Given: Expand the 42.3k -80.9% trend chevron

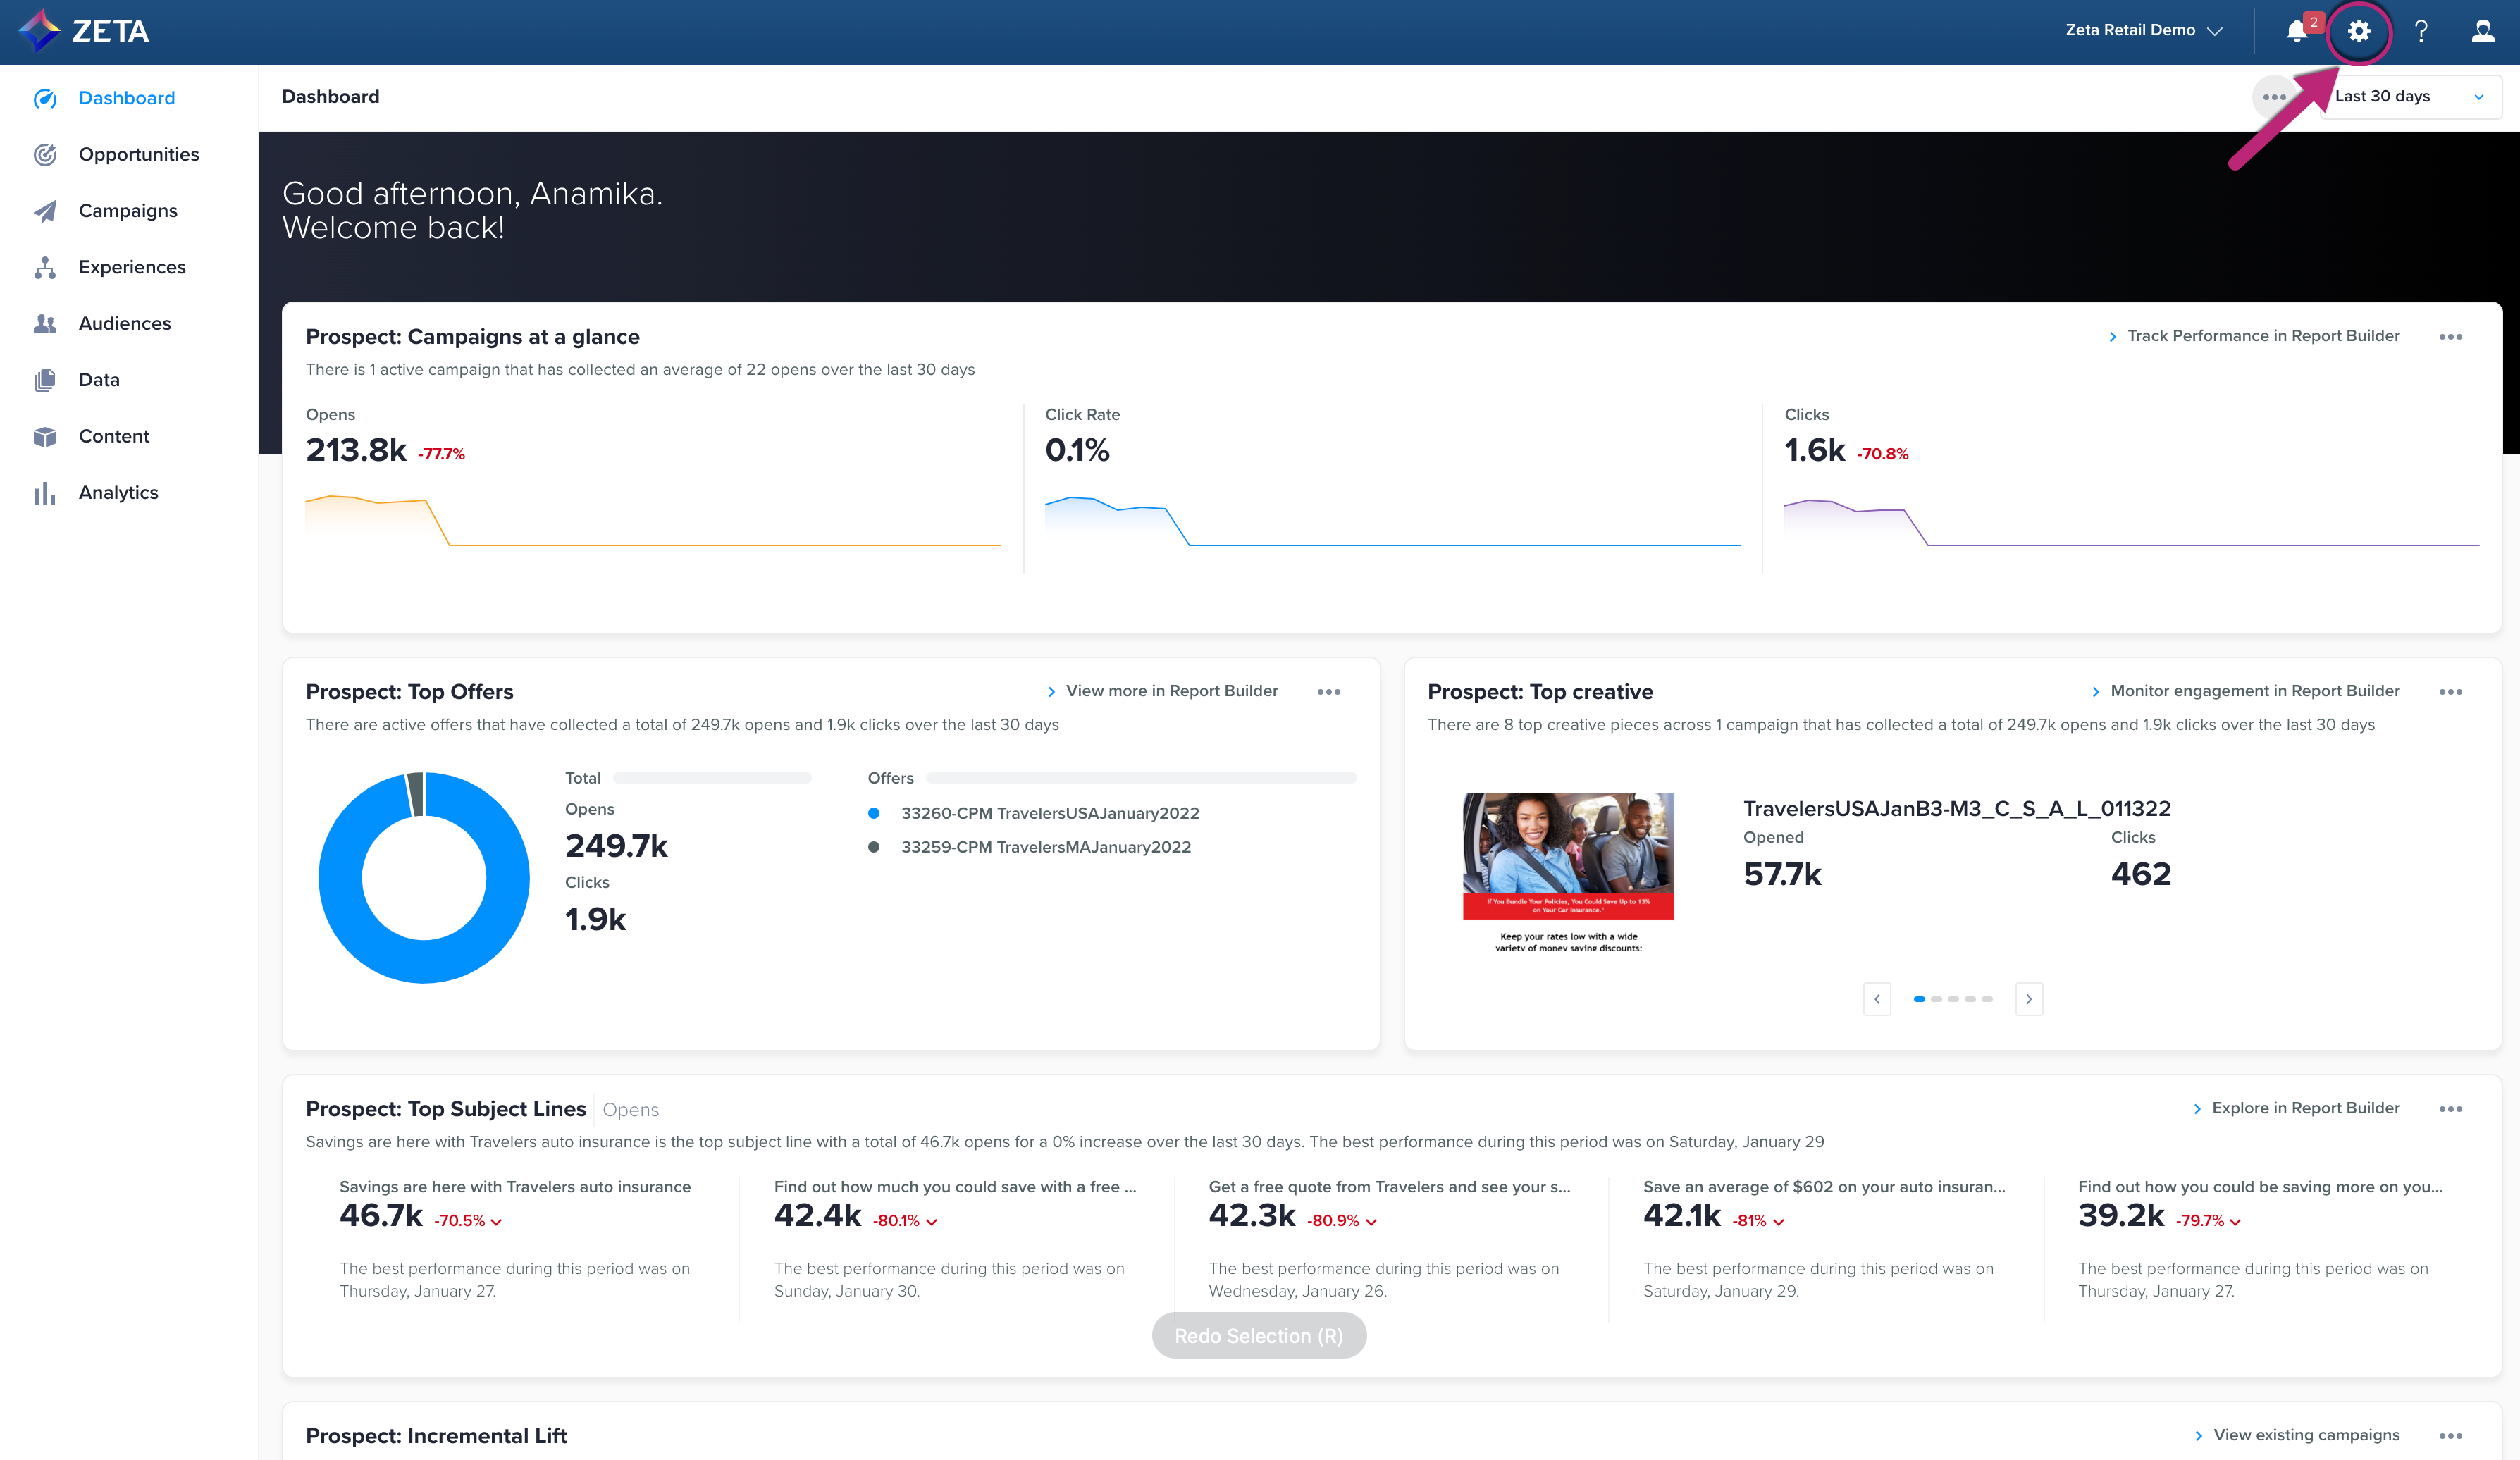Looking at the screenshot, I should pyautogui.click(x=1371, y=1222).
